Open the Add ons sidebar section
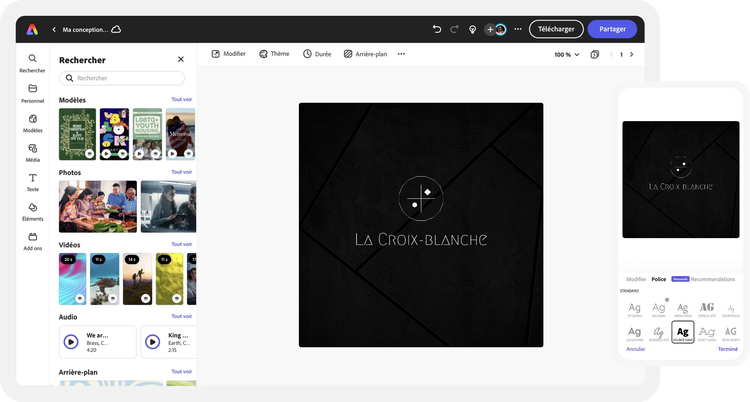 (x=33, y=242)
